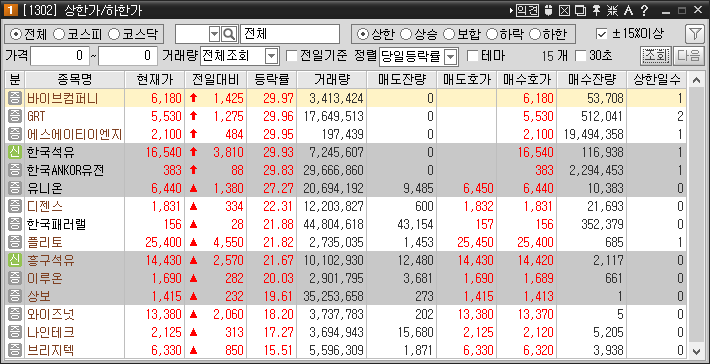Click the small play arrow left of 의견

(x=512, y=10)
